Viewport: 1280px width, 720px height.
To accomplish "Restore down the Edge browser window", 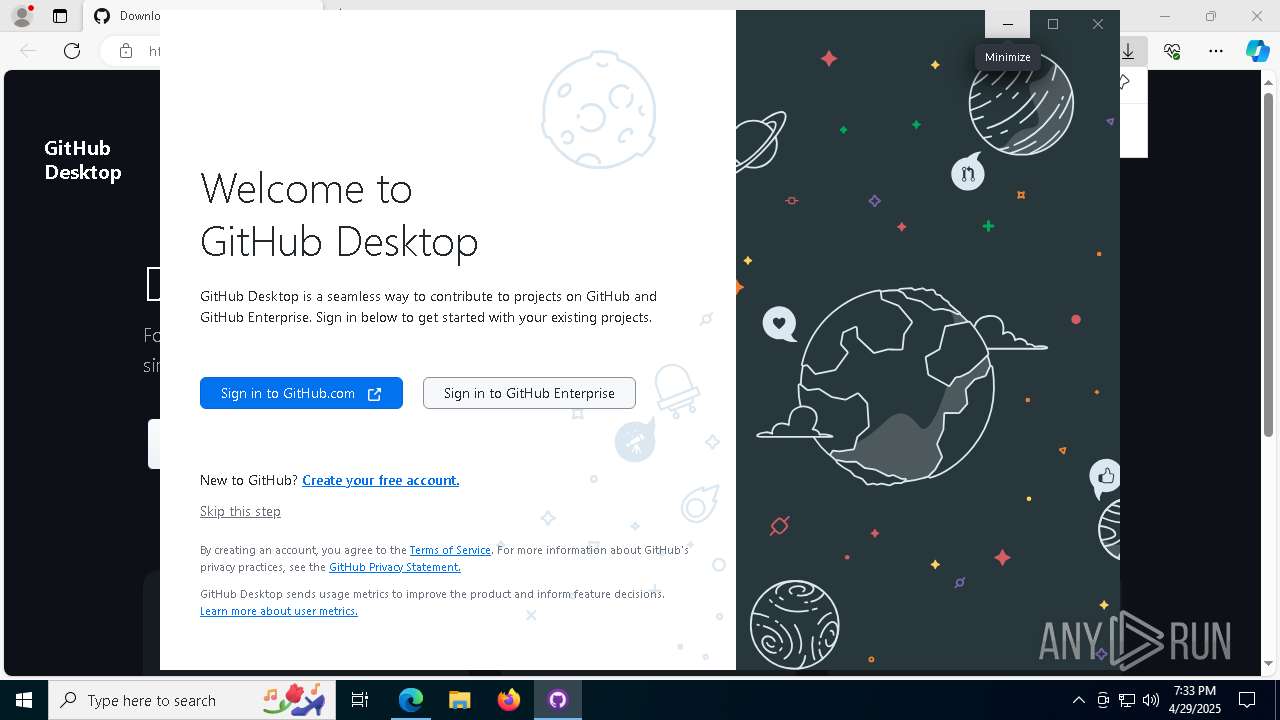I will pyautogui.click(x=1211, y=16).
